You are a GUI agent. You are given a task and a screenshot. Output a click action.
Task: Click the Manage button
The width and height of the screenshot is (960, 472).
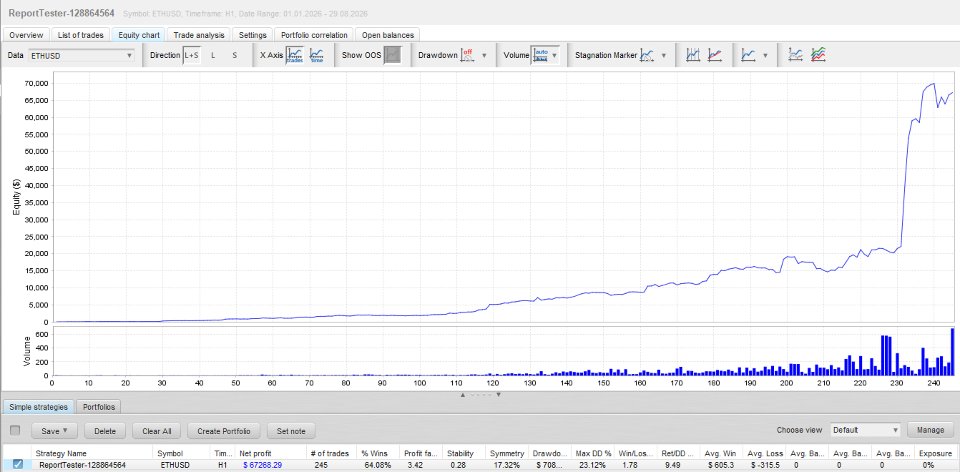[930, 430]
